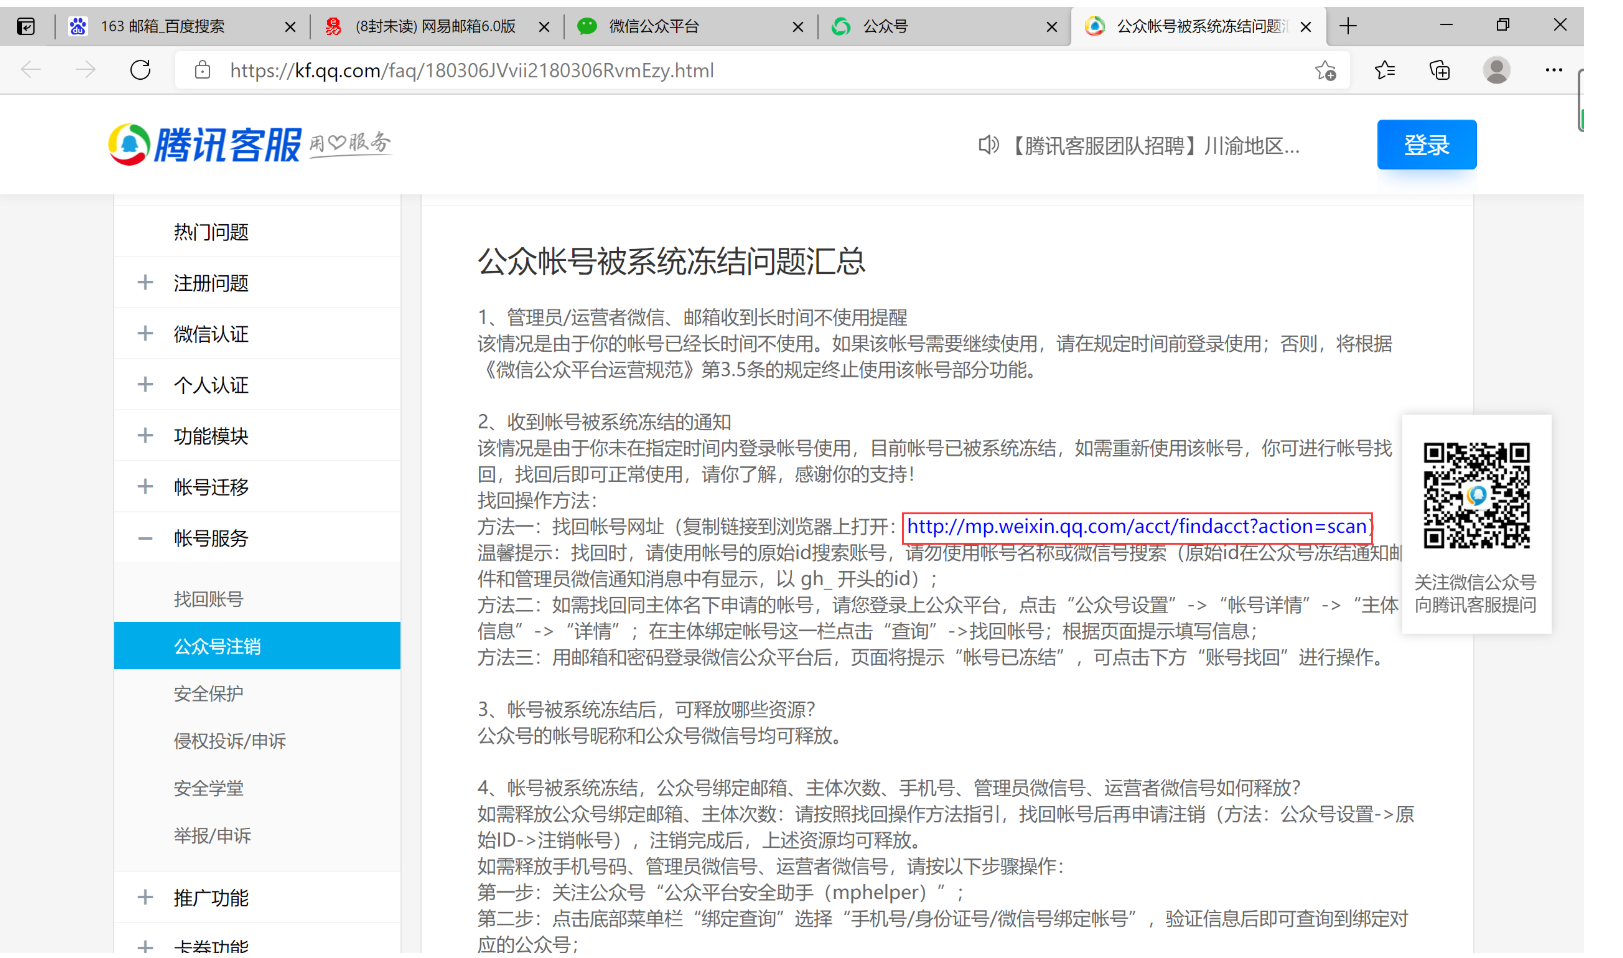Select the 公众帐号被系统冻结问题 tab
1623x958 pixels.
pyautogui.click(x=1199, y=26)
